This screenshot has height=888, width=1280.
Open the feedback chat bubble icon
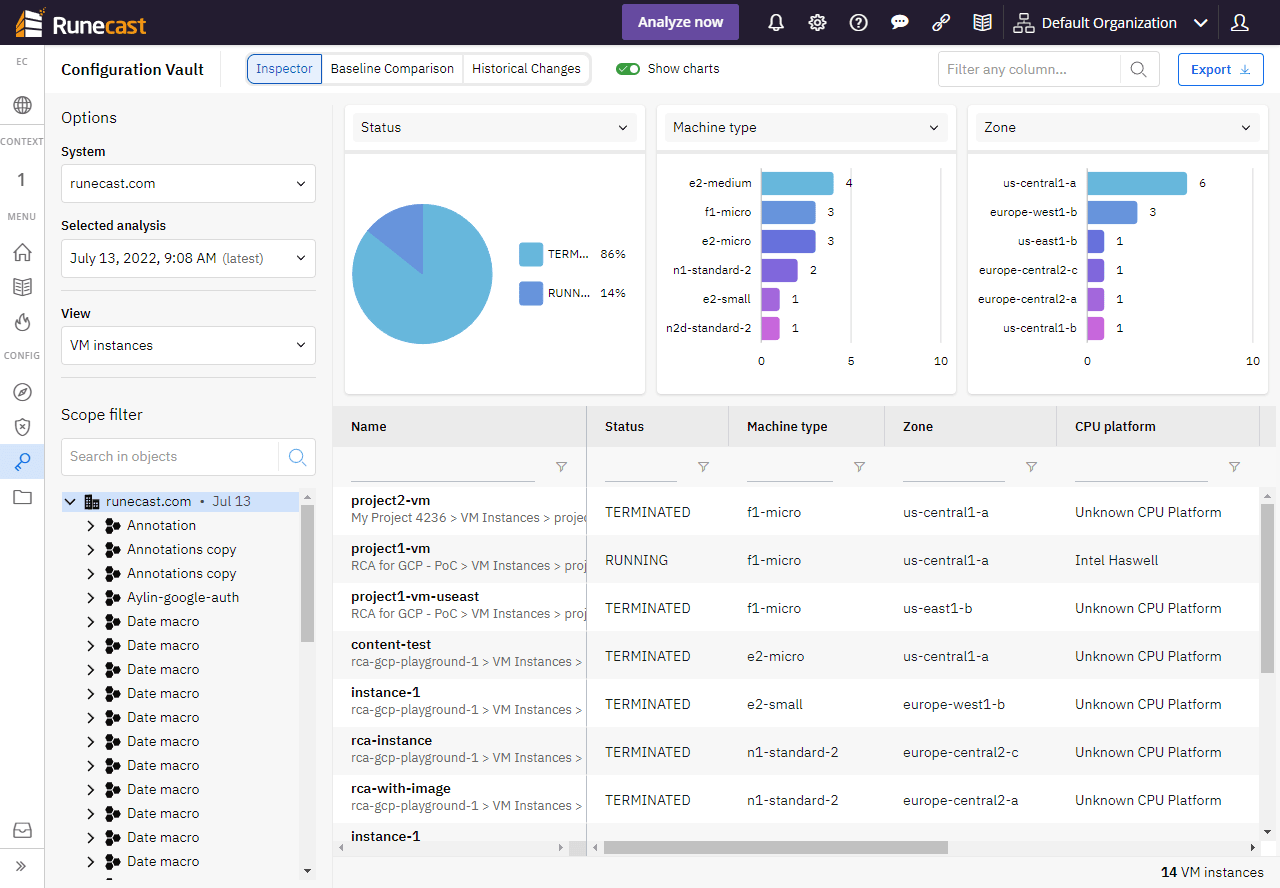(x=900, y=23)
